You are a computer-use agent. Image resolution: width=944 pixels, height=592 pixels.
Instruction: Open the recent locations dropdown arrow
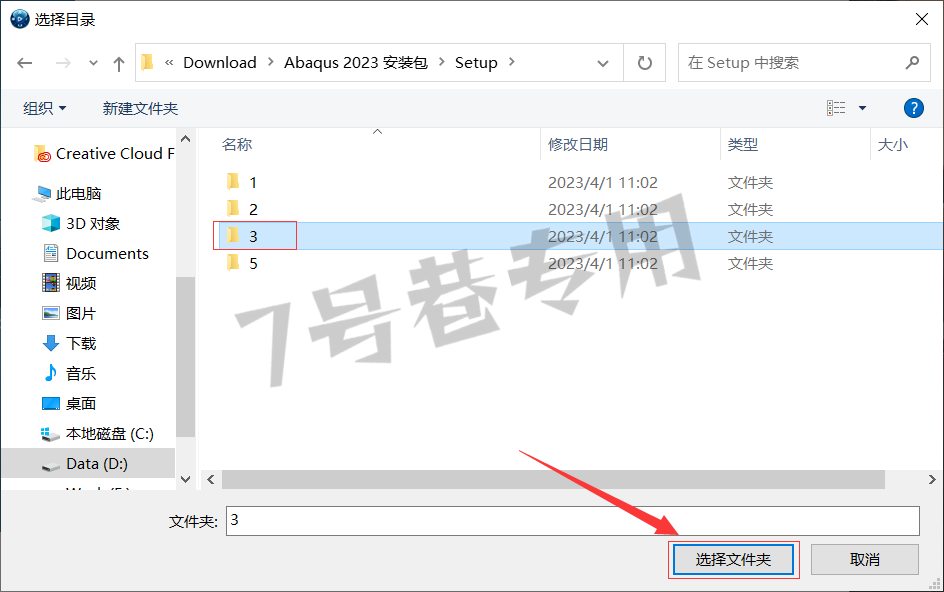[x=93, y=63]
